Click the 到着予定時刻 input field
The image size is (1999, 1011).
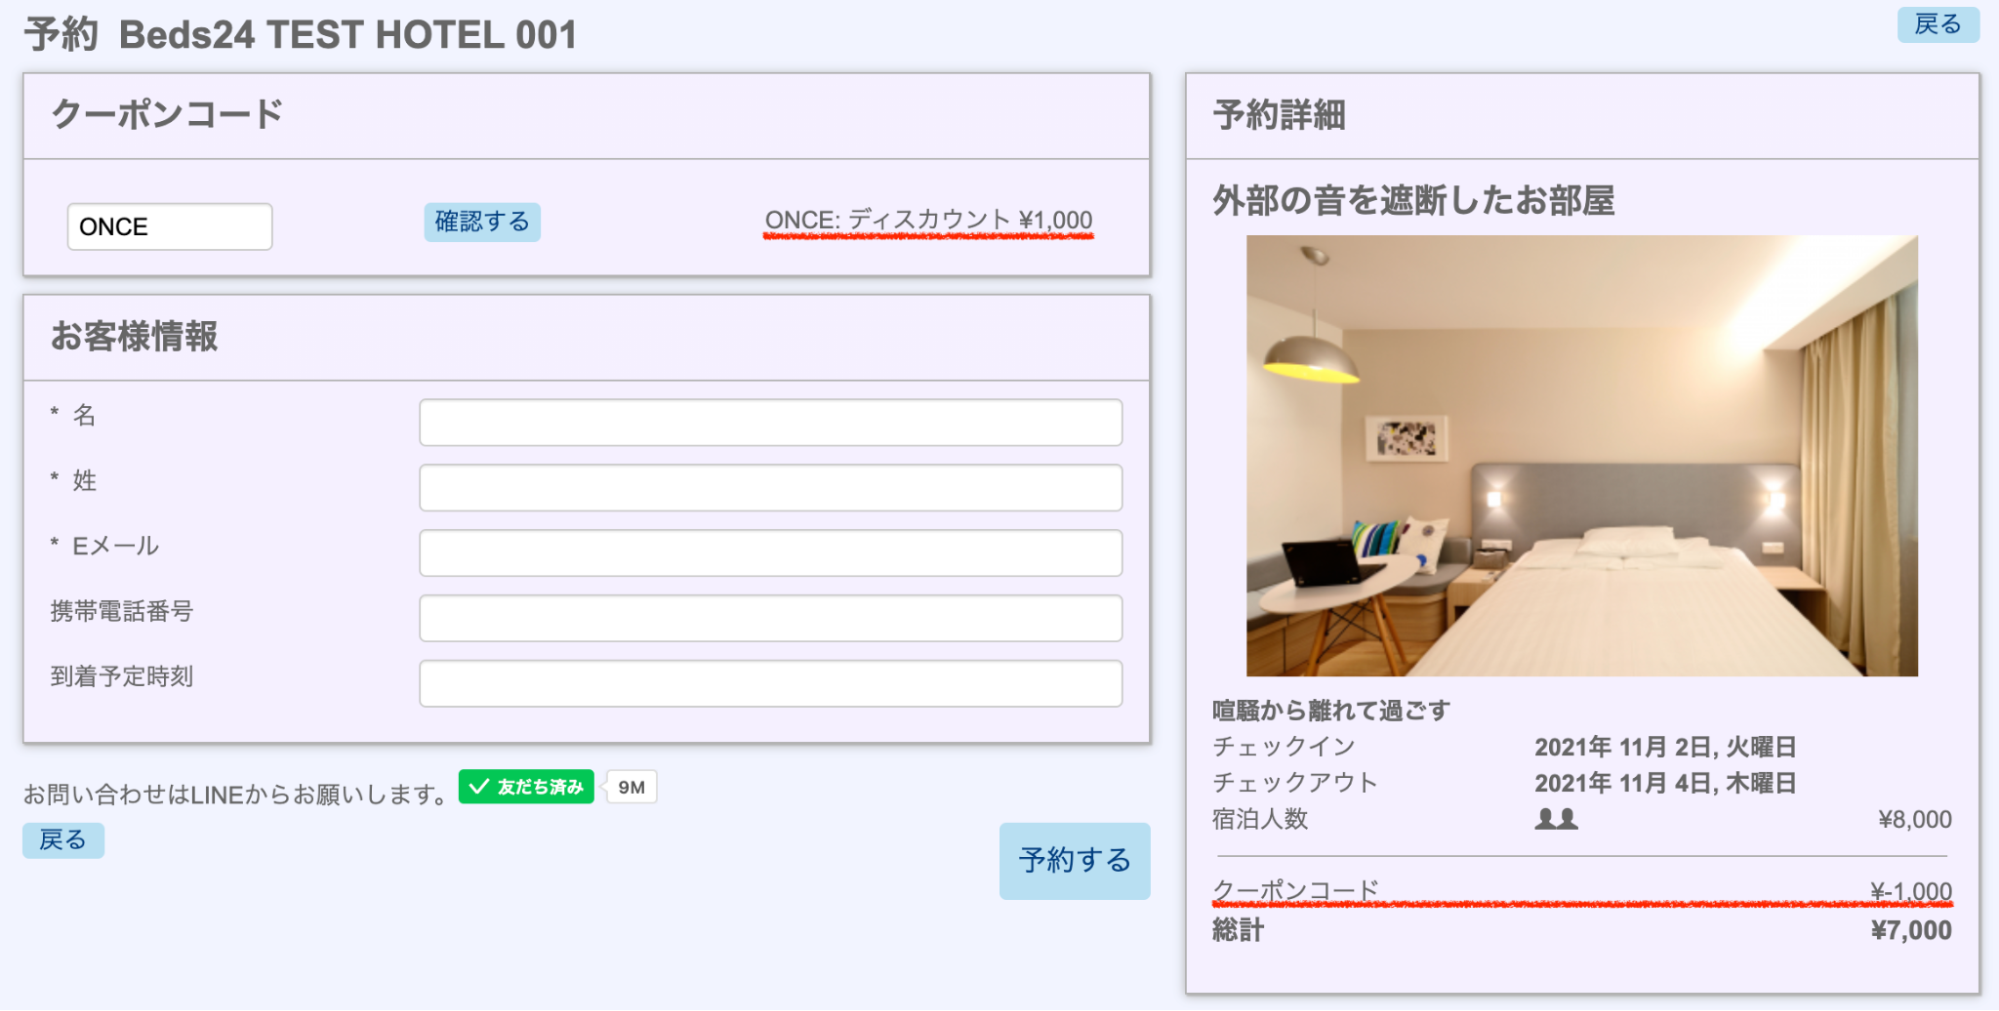pos(770,683)
